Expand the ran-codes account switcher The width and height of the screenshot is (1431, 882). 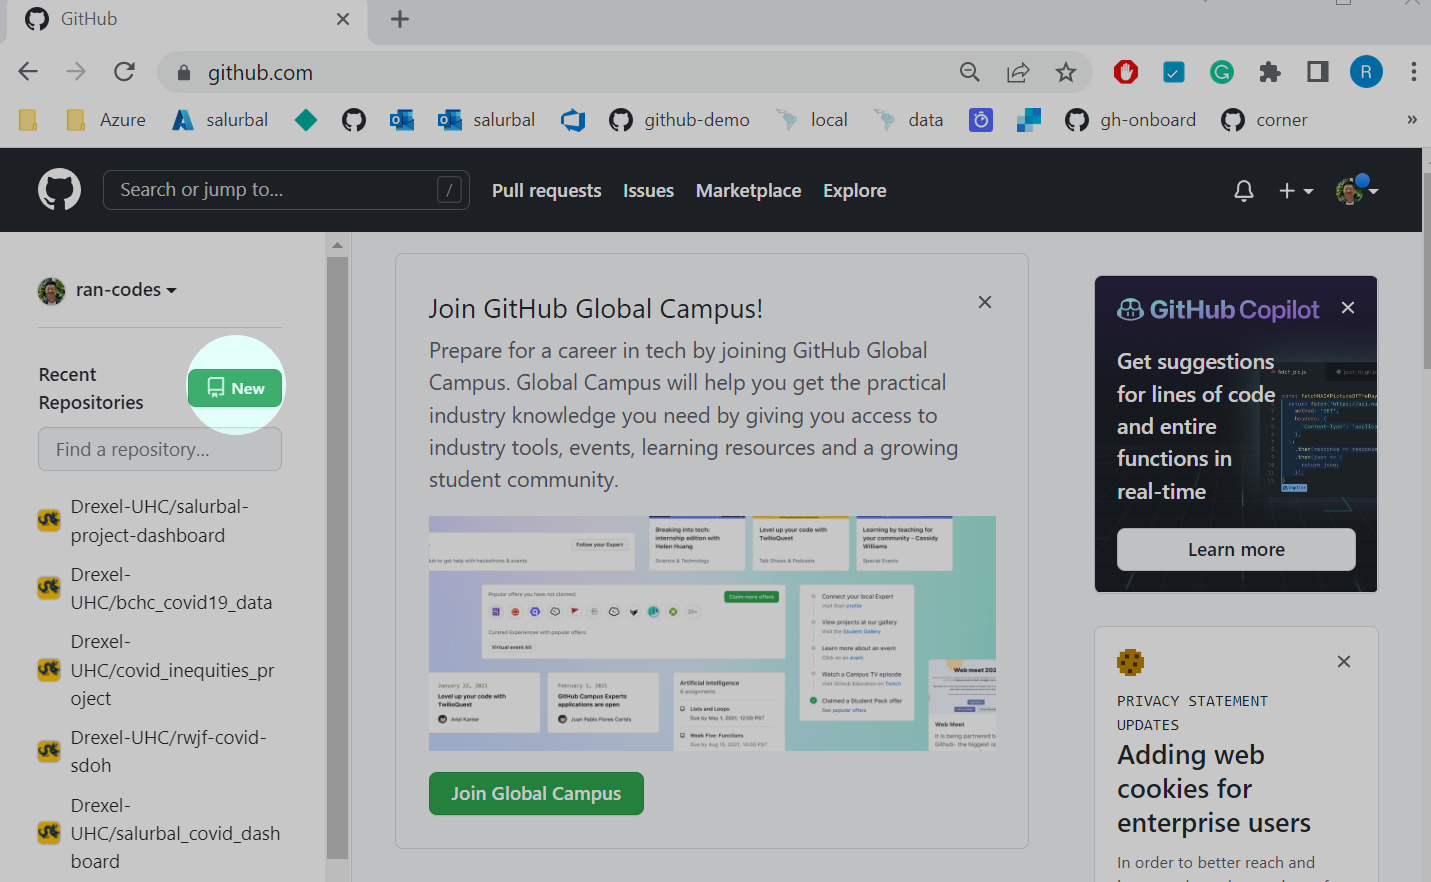[108, 290]
